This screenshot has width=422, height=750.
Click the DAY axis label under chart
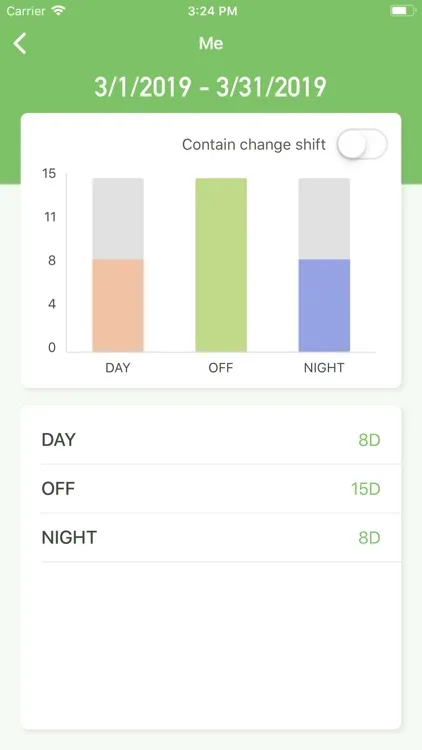pyautogui.click(x=118, y=368)
